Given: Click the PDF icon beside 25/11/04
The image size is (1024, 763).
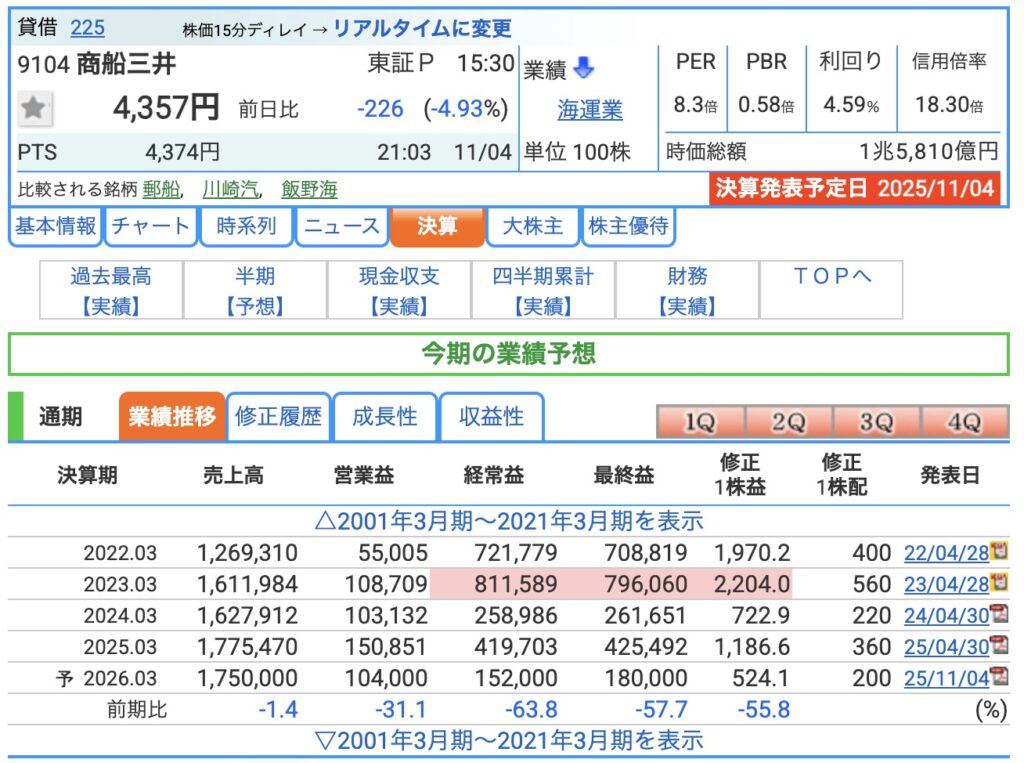Looking at the screenshot, I should coord(998,678).
